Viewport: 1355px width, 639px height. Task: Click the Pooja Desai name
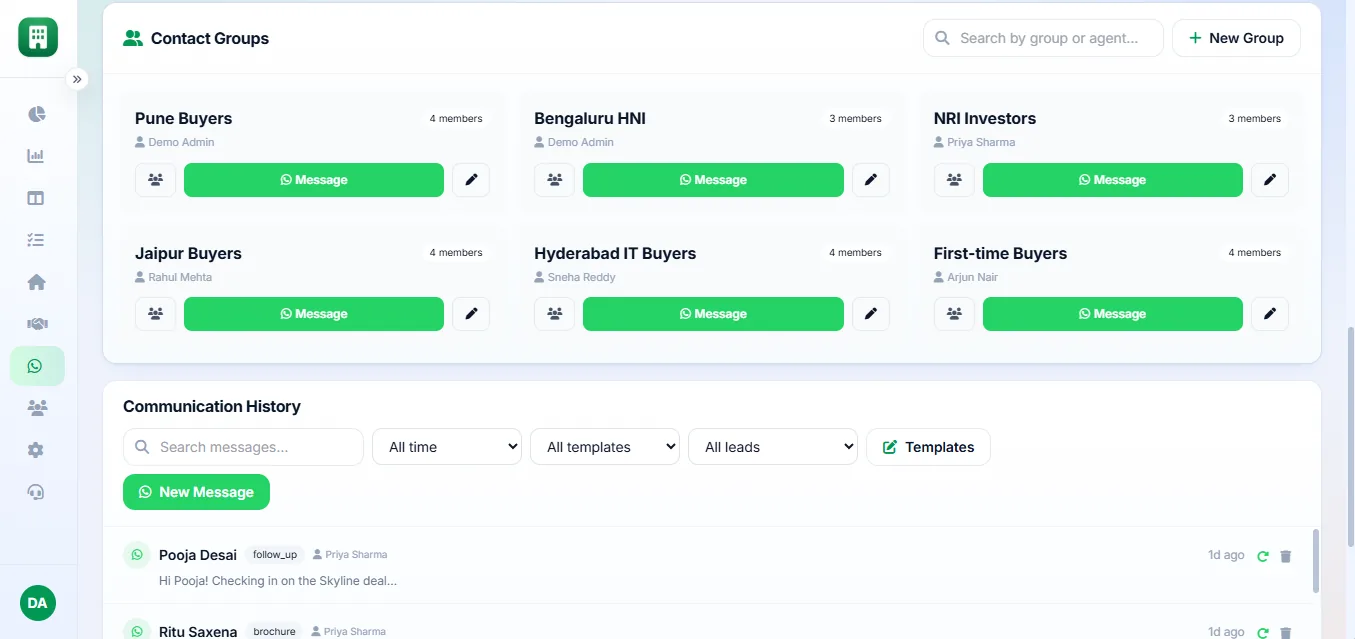(x=198, y=555)
